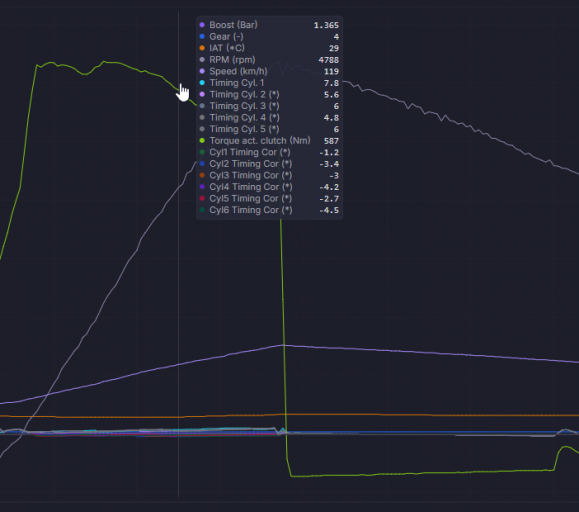Click the IAT orange legend dot
This screenshot has height=512, width=579.
point(202,48)
